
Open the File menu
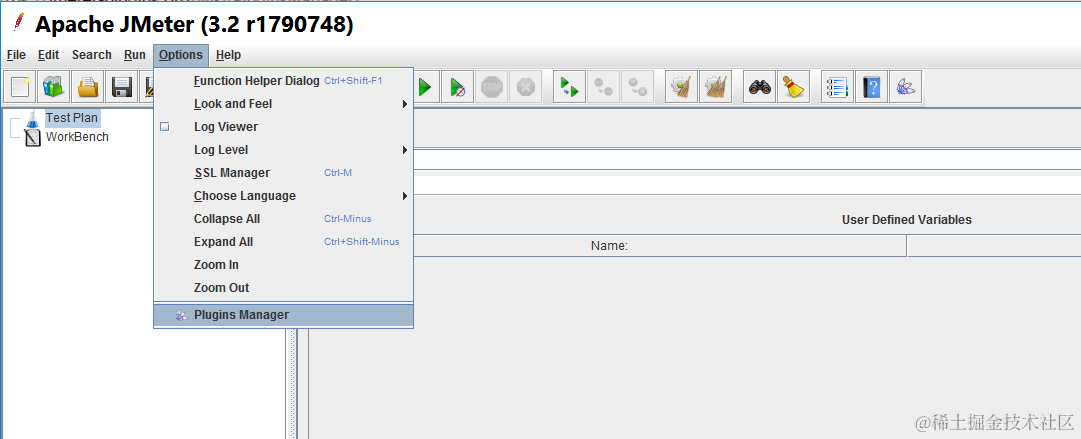tap(16, 55)
